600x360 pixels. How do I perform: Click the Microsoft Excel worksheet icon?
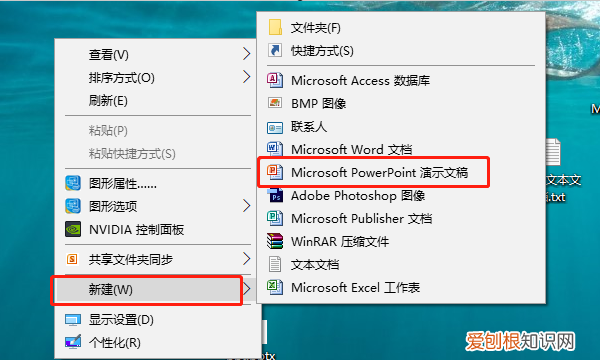275,287
